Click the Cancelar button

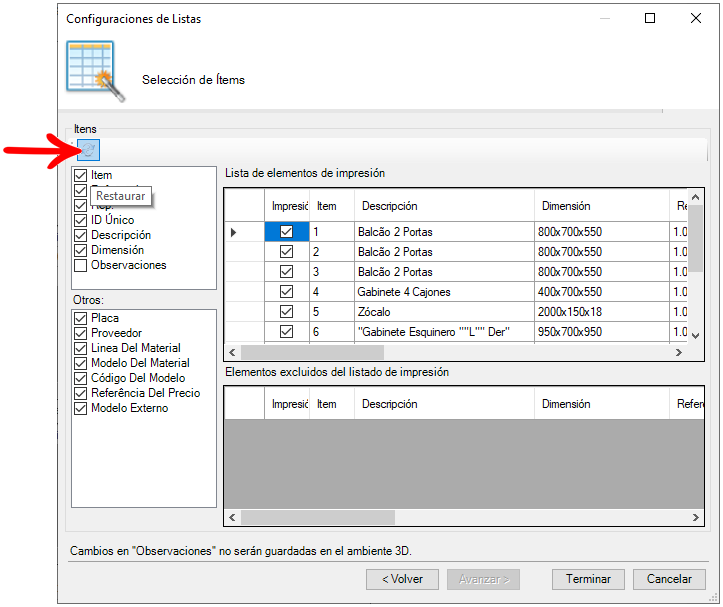point(669,579)
